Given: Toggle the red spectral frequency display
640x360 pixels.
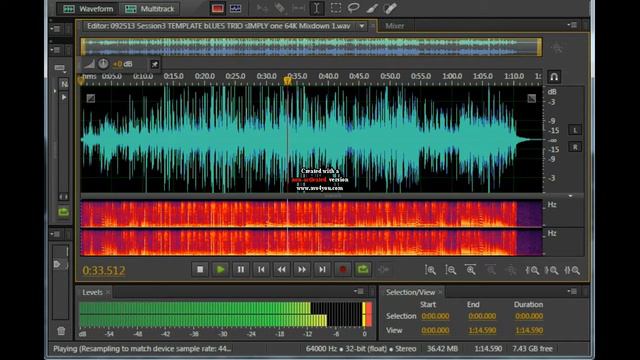Looking at the screenshot, I should [217, 9].
